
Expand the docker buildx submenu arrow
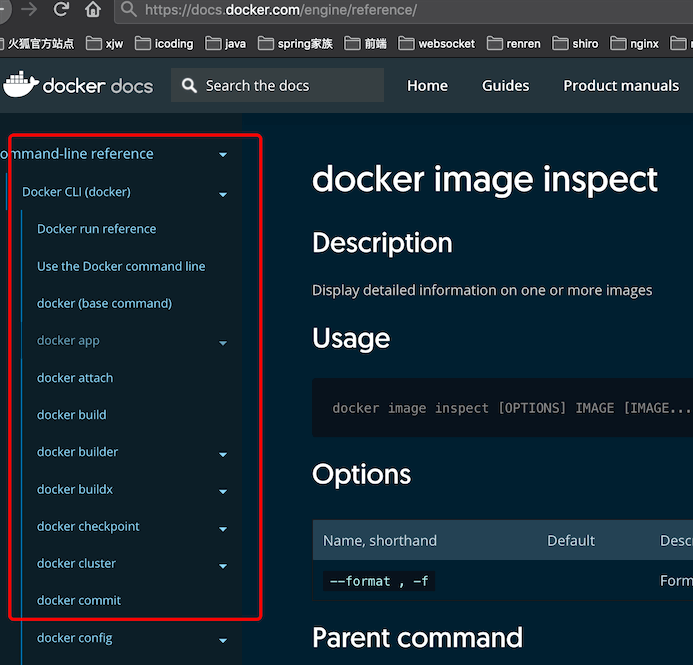(223, 491)
